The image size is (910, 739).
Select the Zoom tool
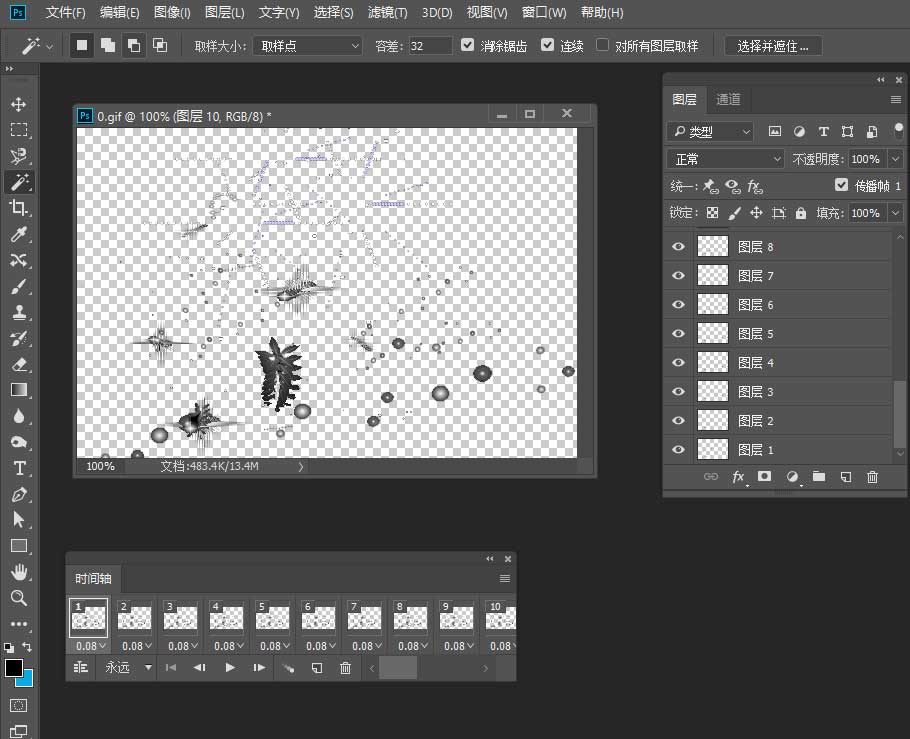coord(19,598)
